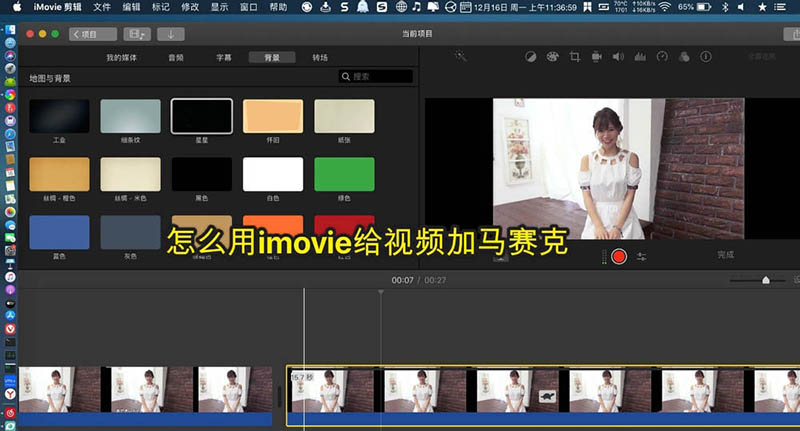
Task: Switch to the 转场 tab
Action: [x=320, y=58]
